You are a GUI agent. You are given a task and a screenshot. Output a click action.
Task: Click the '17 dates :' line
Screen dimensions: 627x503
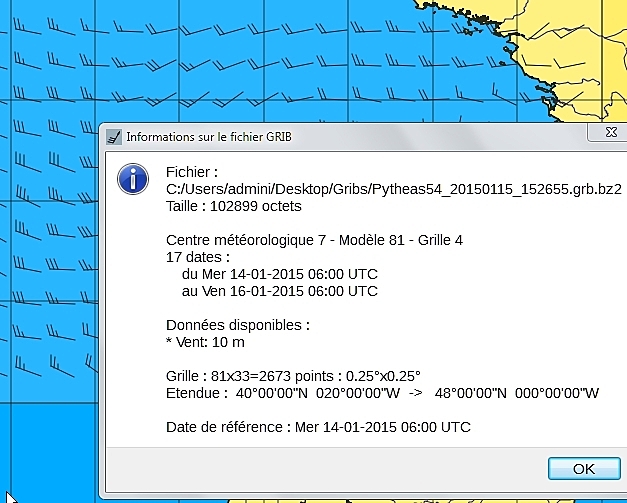(198, 257)
